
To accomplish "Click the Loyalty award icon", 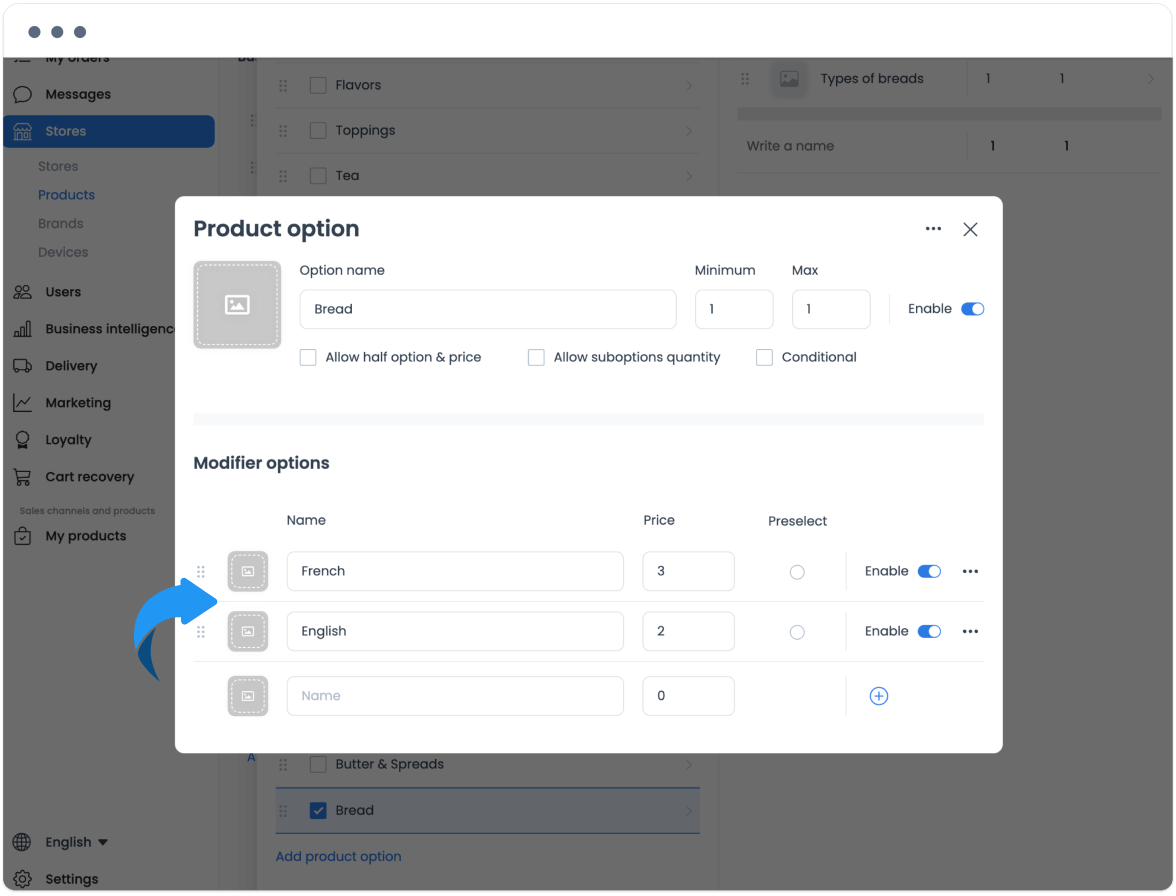I will (x=22, y=440).
